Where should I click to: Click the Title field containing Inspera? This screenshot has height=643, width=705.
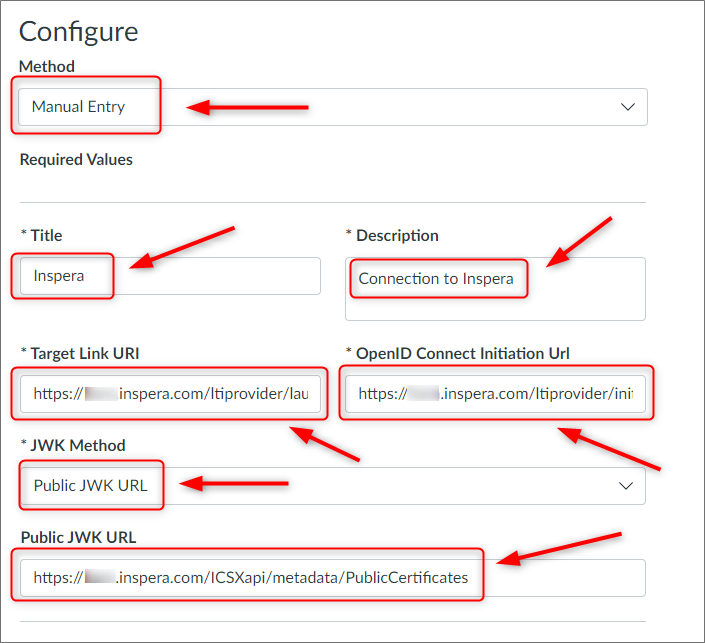[170, 276]
